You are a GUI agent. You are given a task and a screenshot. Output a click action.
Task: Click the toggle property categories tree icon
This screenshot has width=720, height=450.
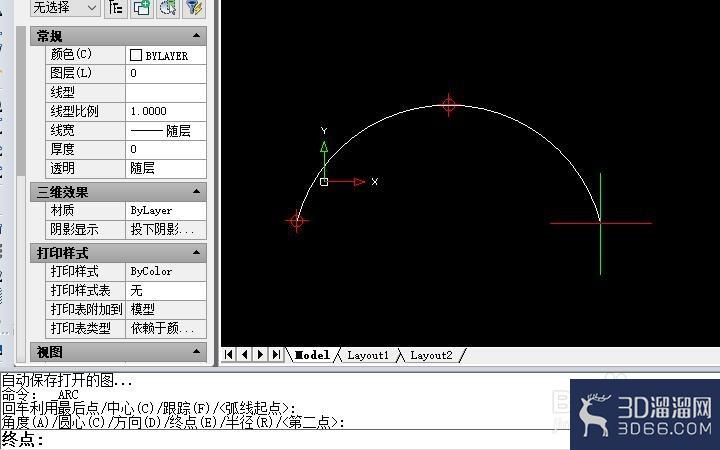(x=116, y=8)
